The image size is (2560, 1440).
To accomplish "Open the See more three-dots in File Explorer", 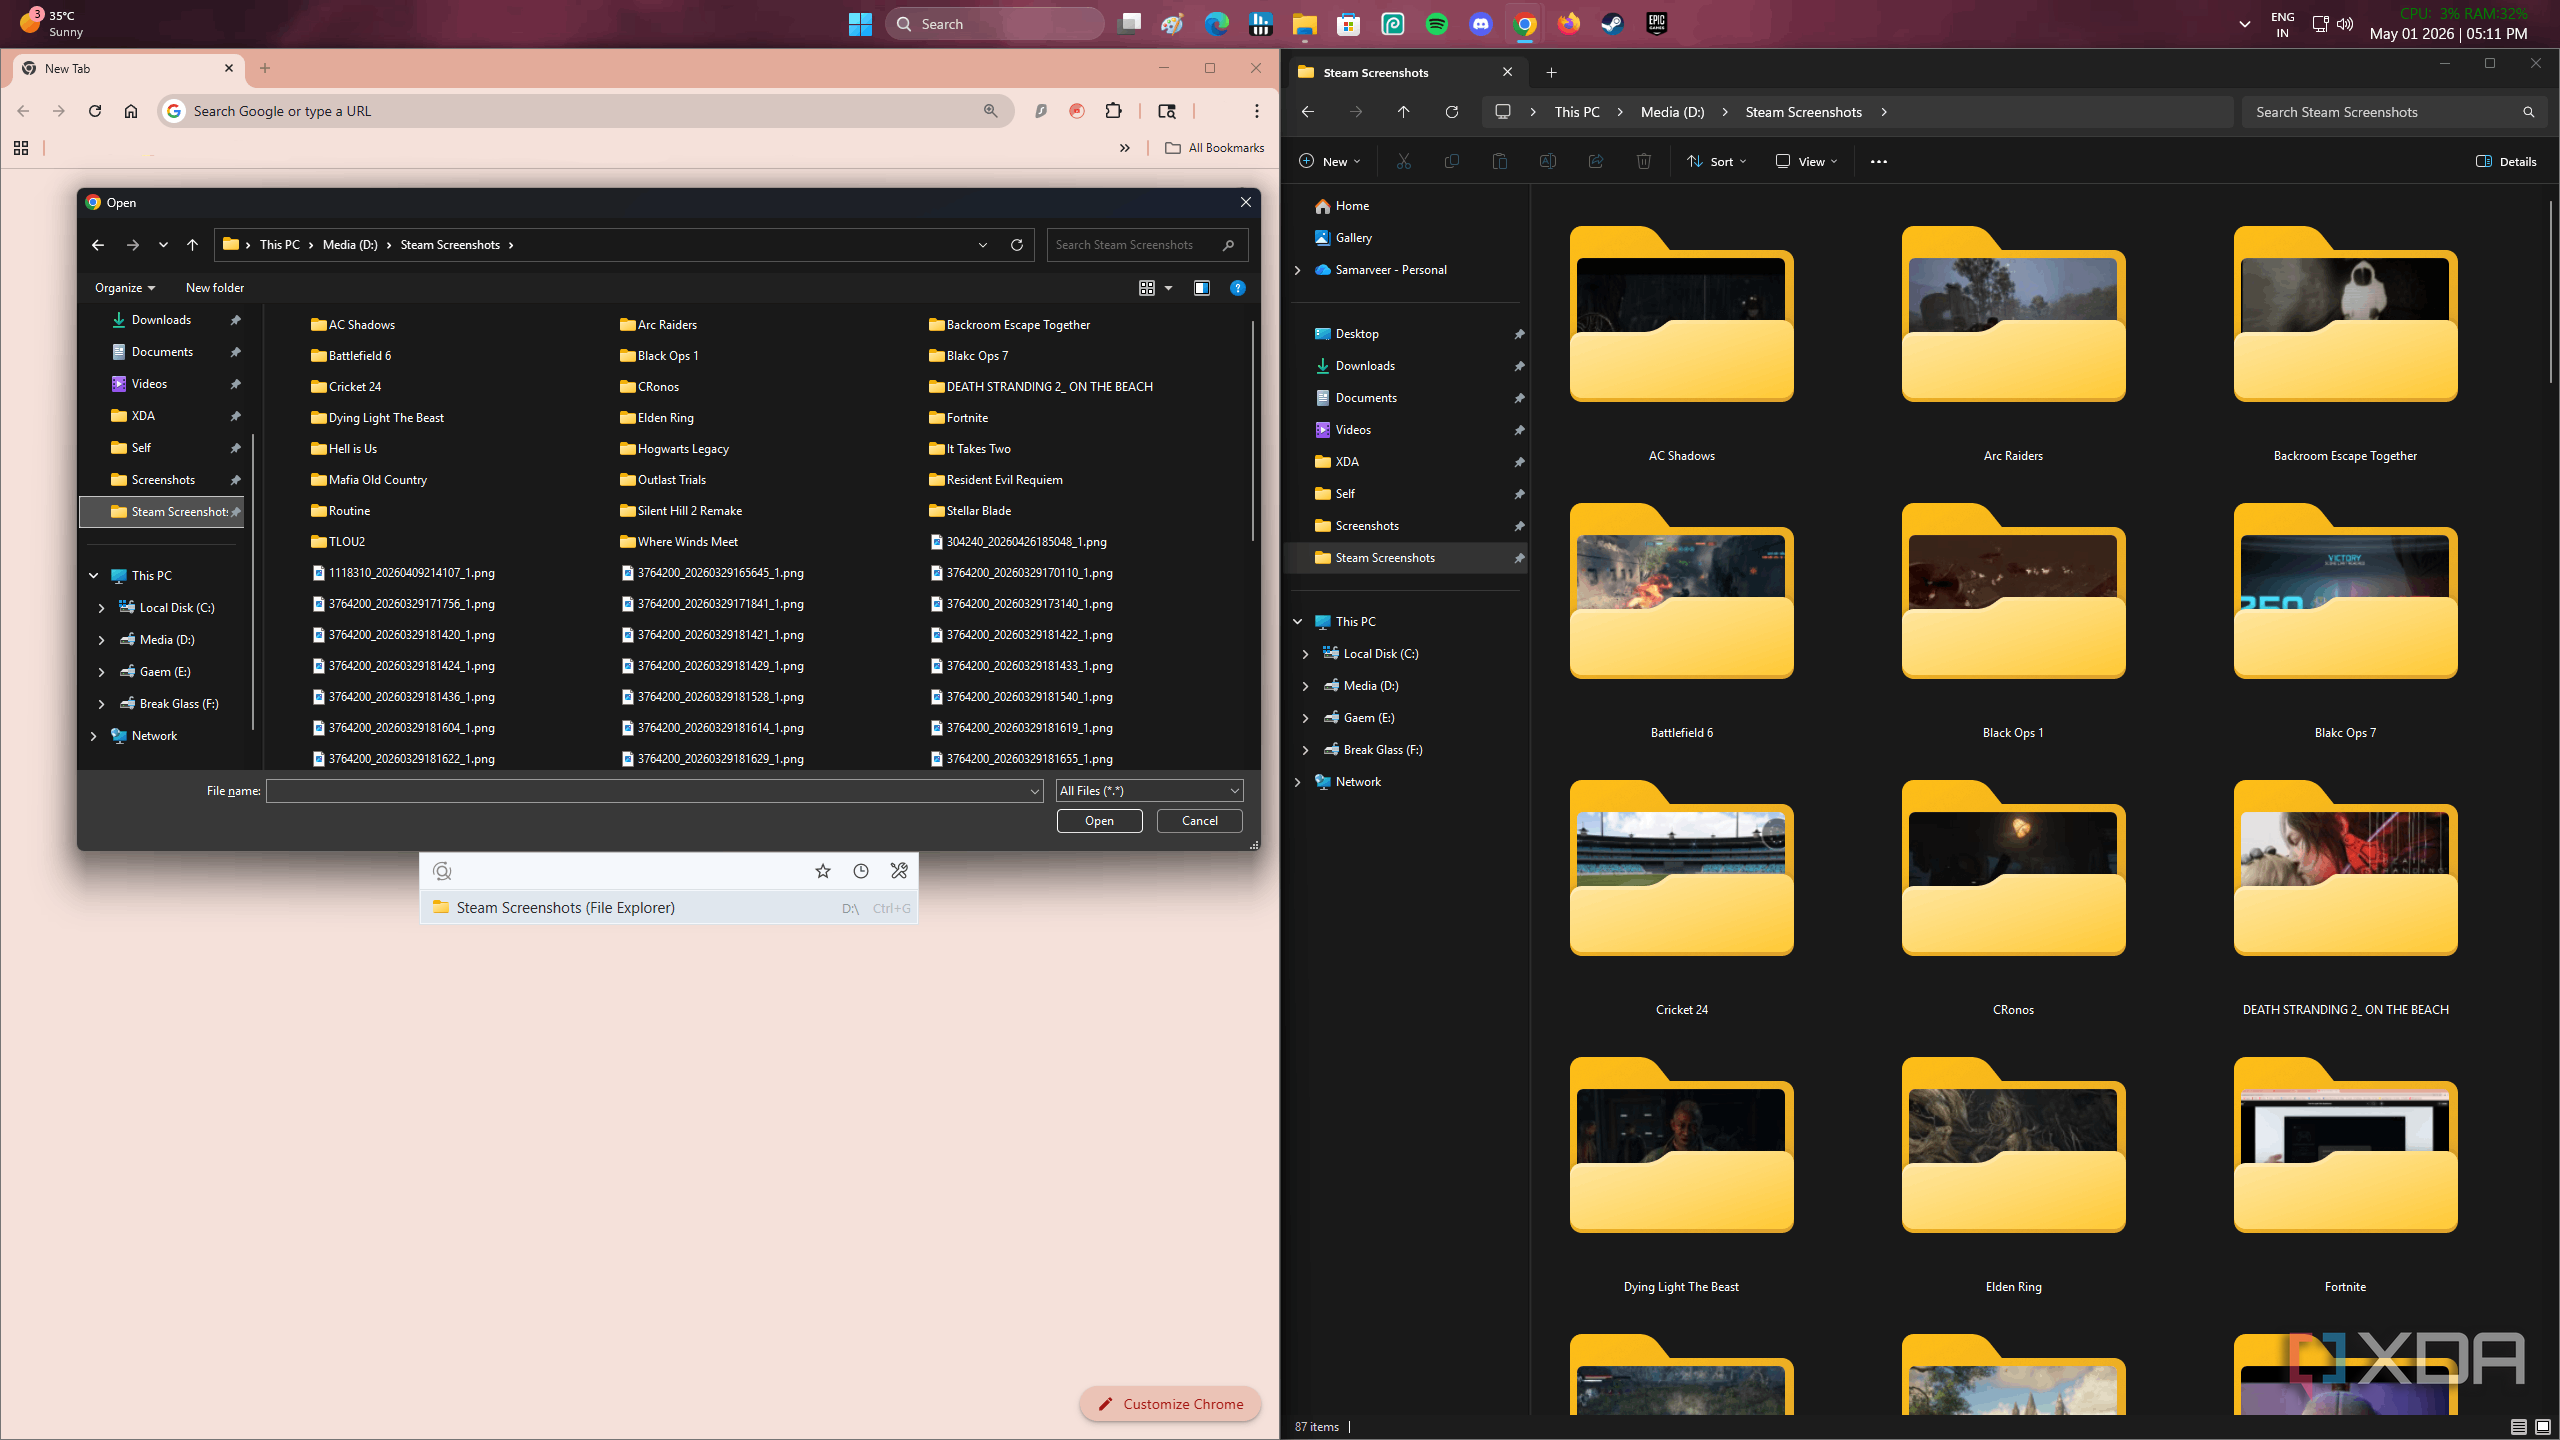I will point(1879,161).
